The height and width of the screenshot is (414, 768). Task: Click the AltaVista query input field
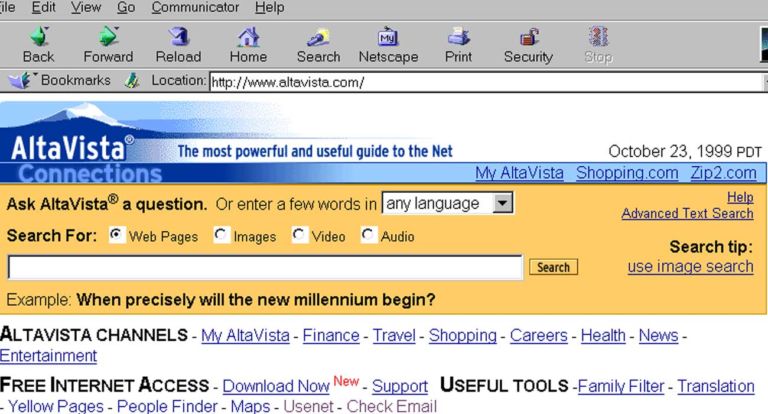(x=265, y=268)
